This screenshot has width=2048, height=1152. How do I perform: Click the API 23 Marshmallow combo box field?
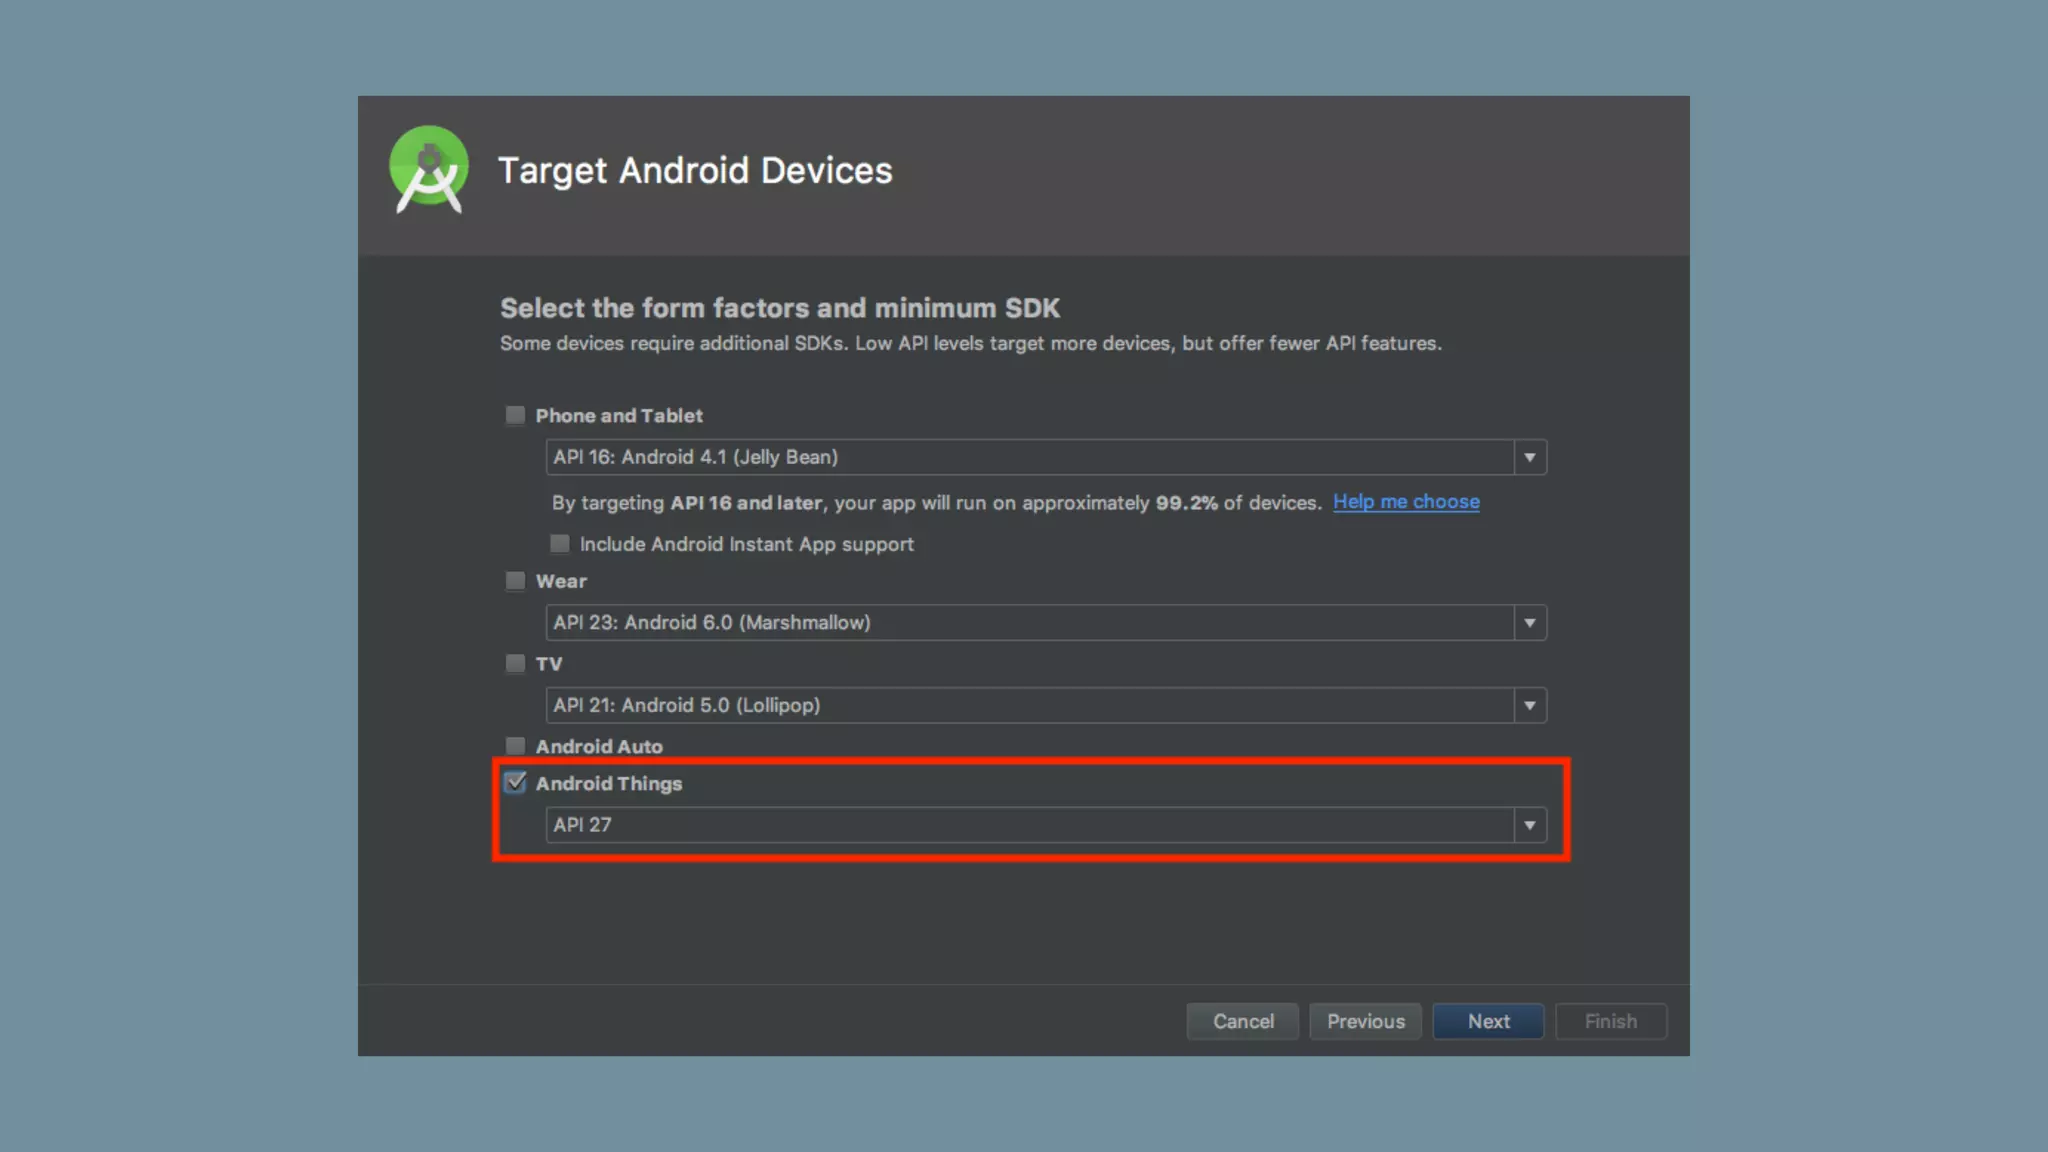[1028, 623]
